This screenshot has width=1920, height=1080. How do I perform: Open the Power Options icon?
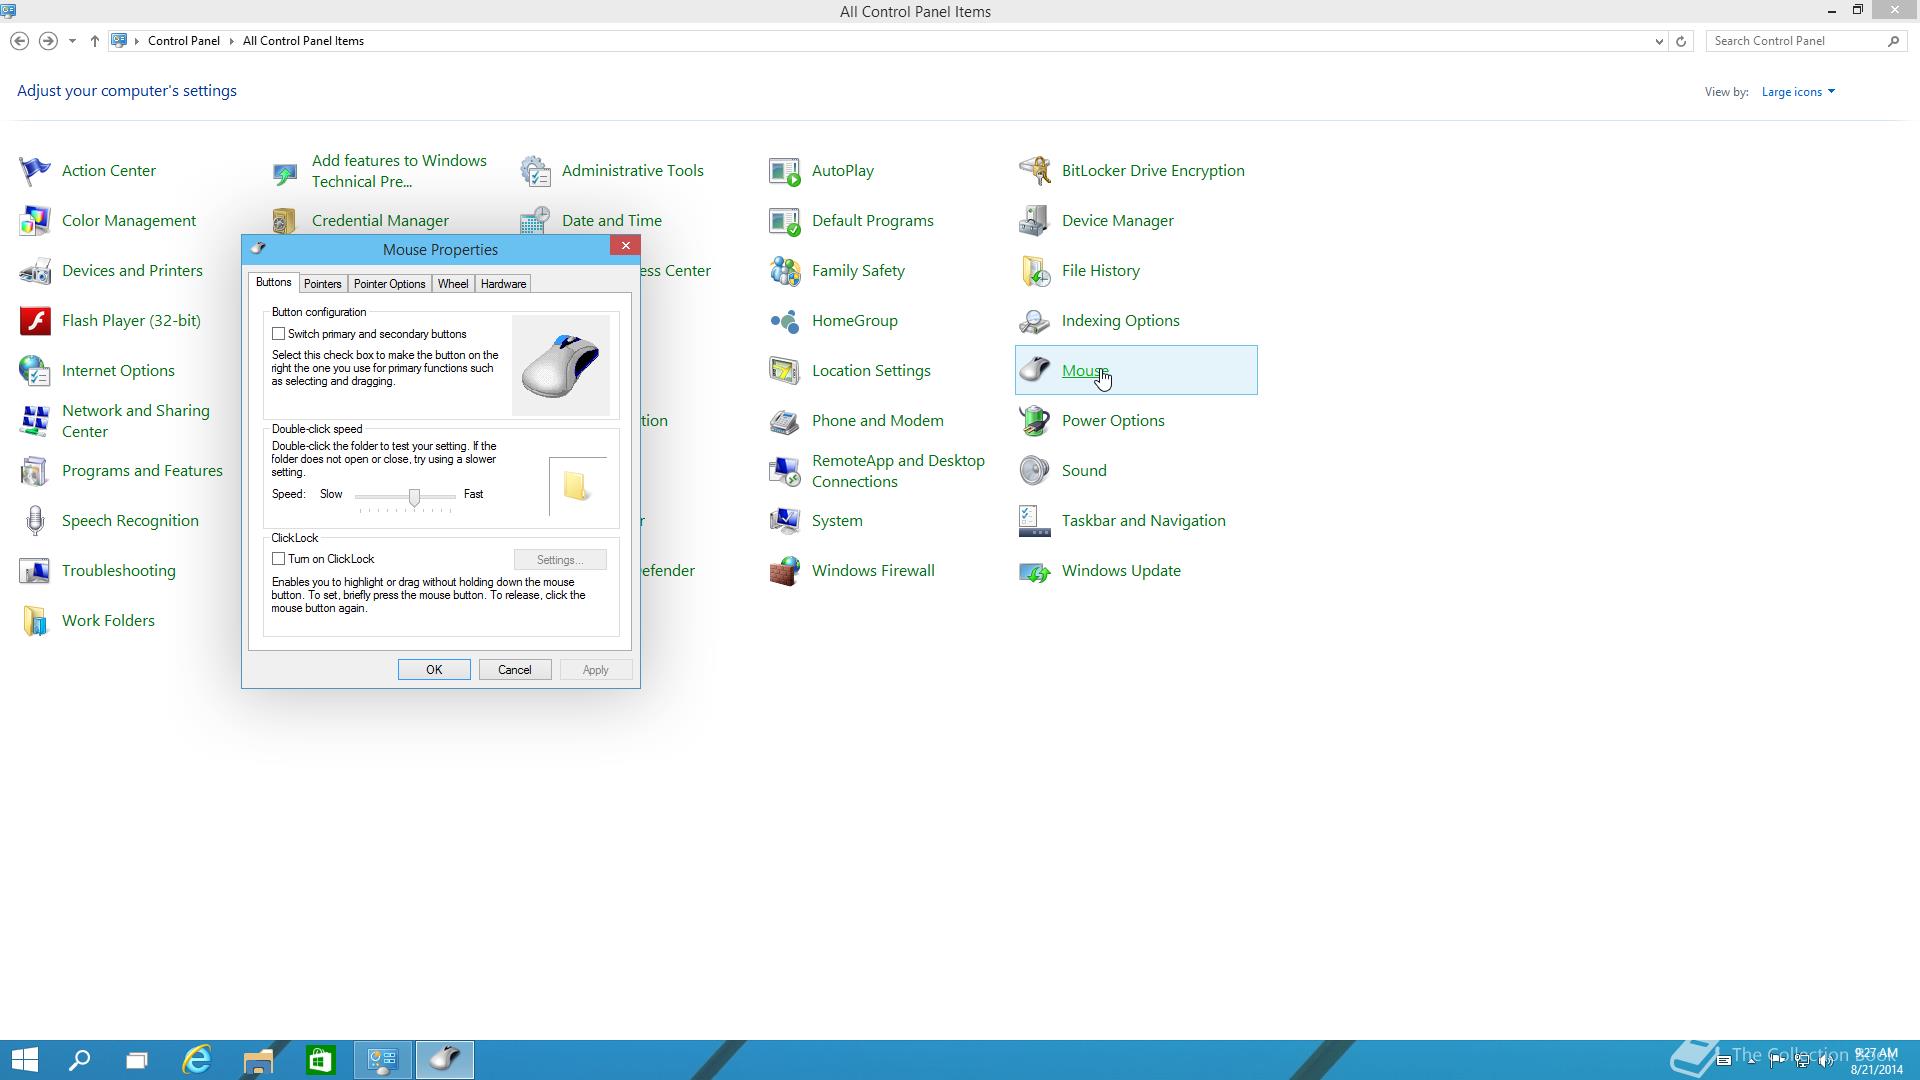point(1035,421)
